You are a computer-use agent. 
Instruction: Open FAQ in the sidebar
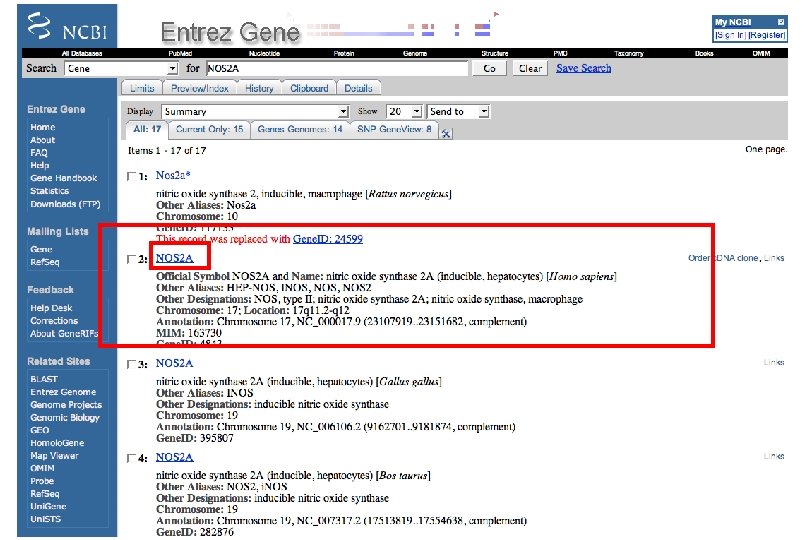tap(39, 153)
